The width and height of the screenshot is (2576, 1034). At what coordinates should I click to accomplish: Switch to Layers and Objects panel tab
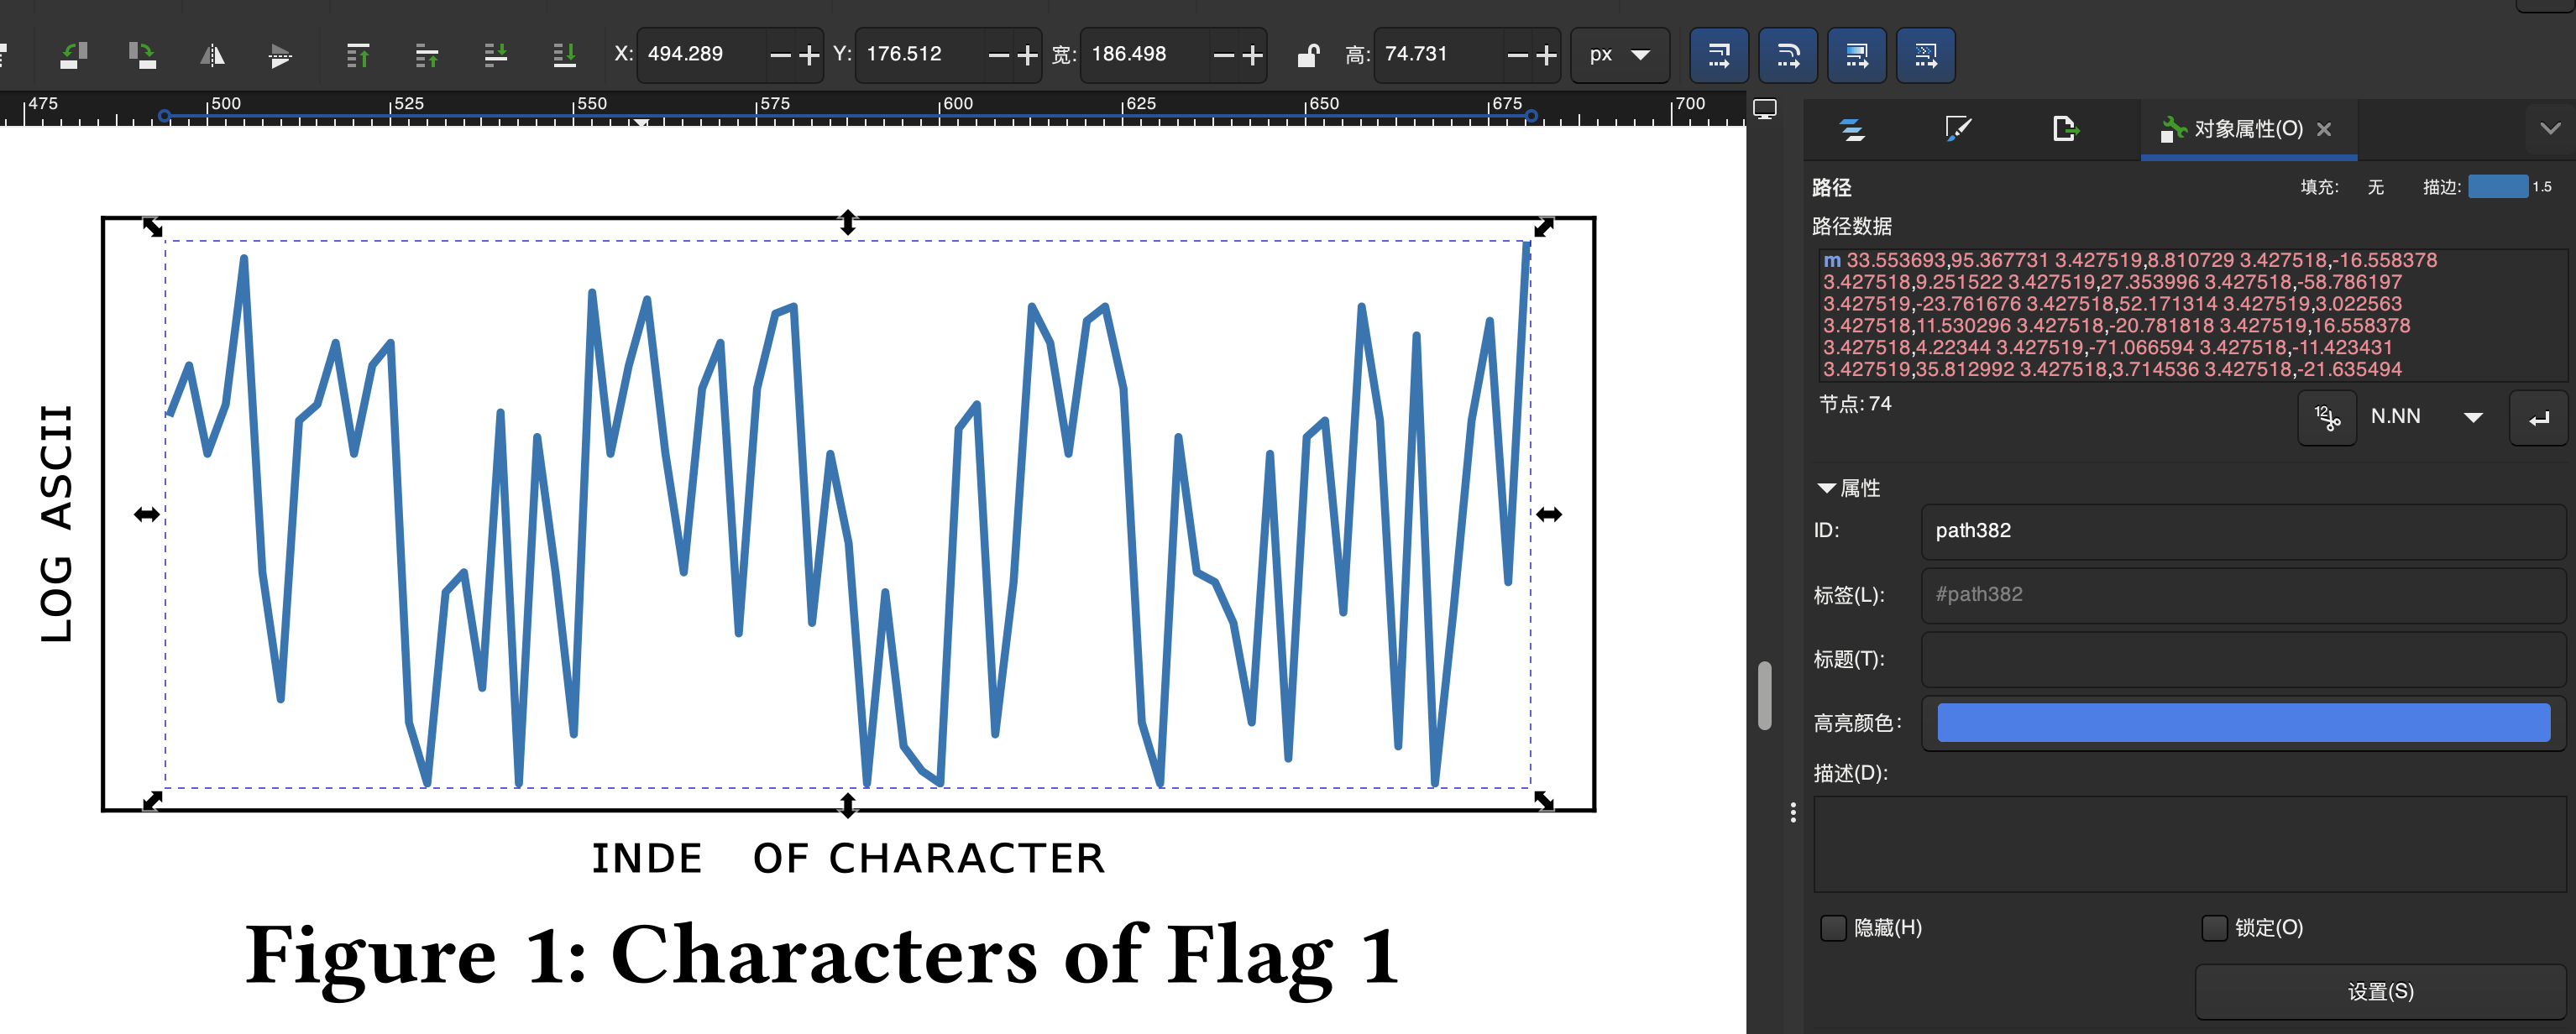click(x=1851, y=129)
